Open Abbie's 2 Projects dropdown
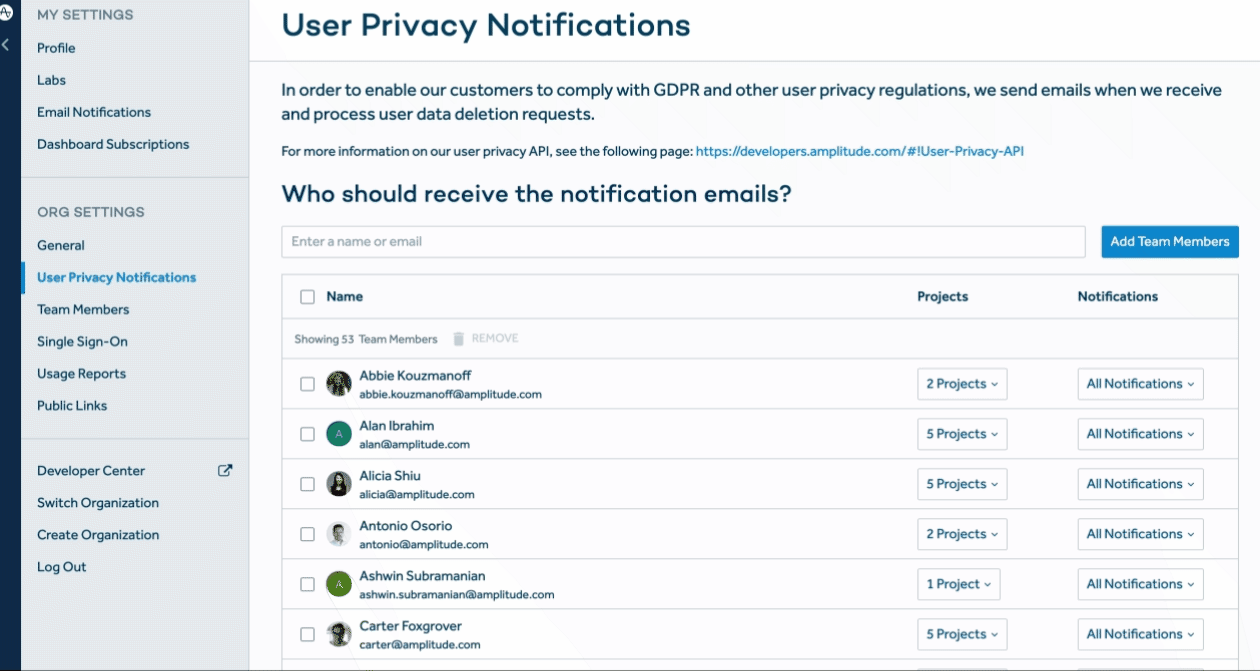 [x=962, y=383]
